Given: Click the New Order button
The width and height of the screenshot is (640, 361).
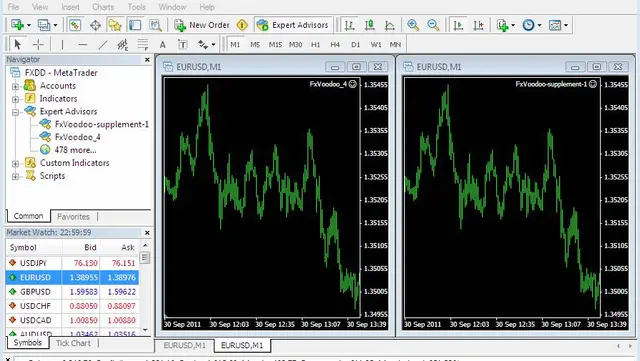Looking at the screenshot, I should point(202,25).
